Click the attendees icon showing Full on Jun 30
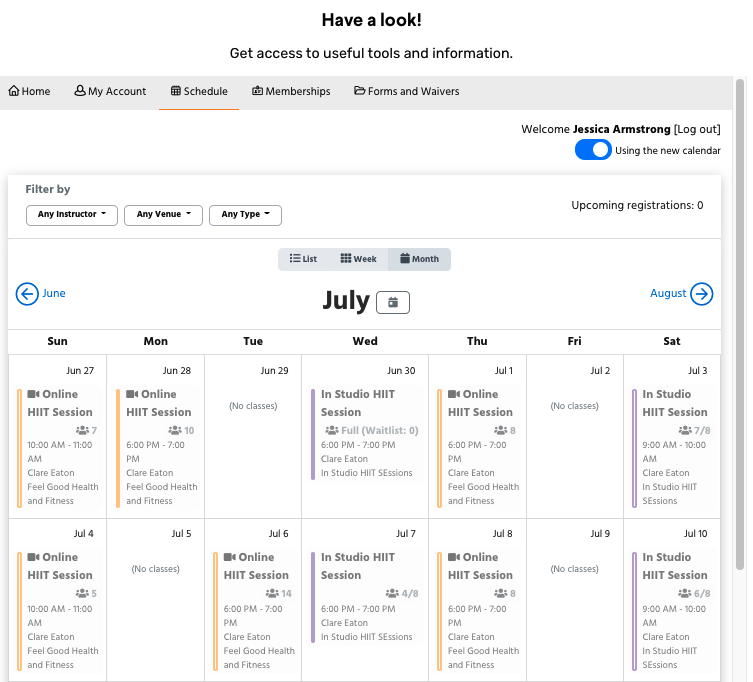The width and height of the screenshot is (753, 682). pyautogui.click(x=332, y=430)
